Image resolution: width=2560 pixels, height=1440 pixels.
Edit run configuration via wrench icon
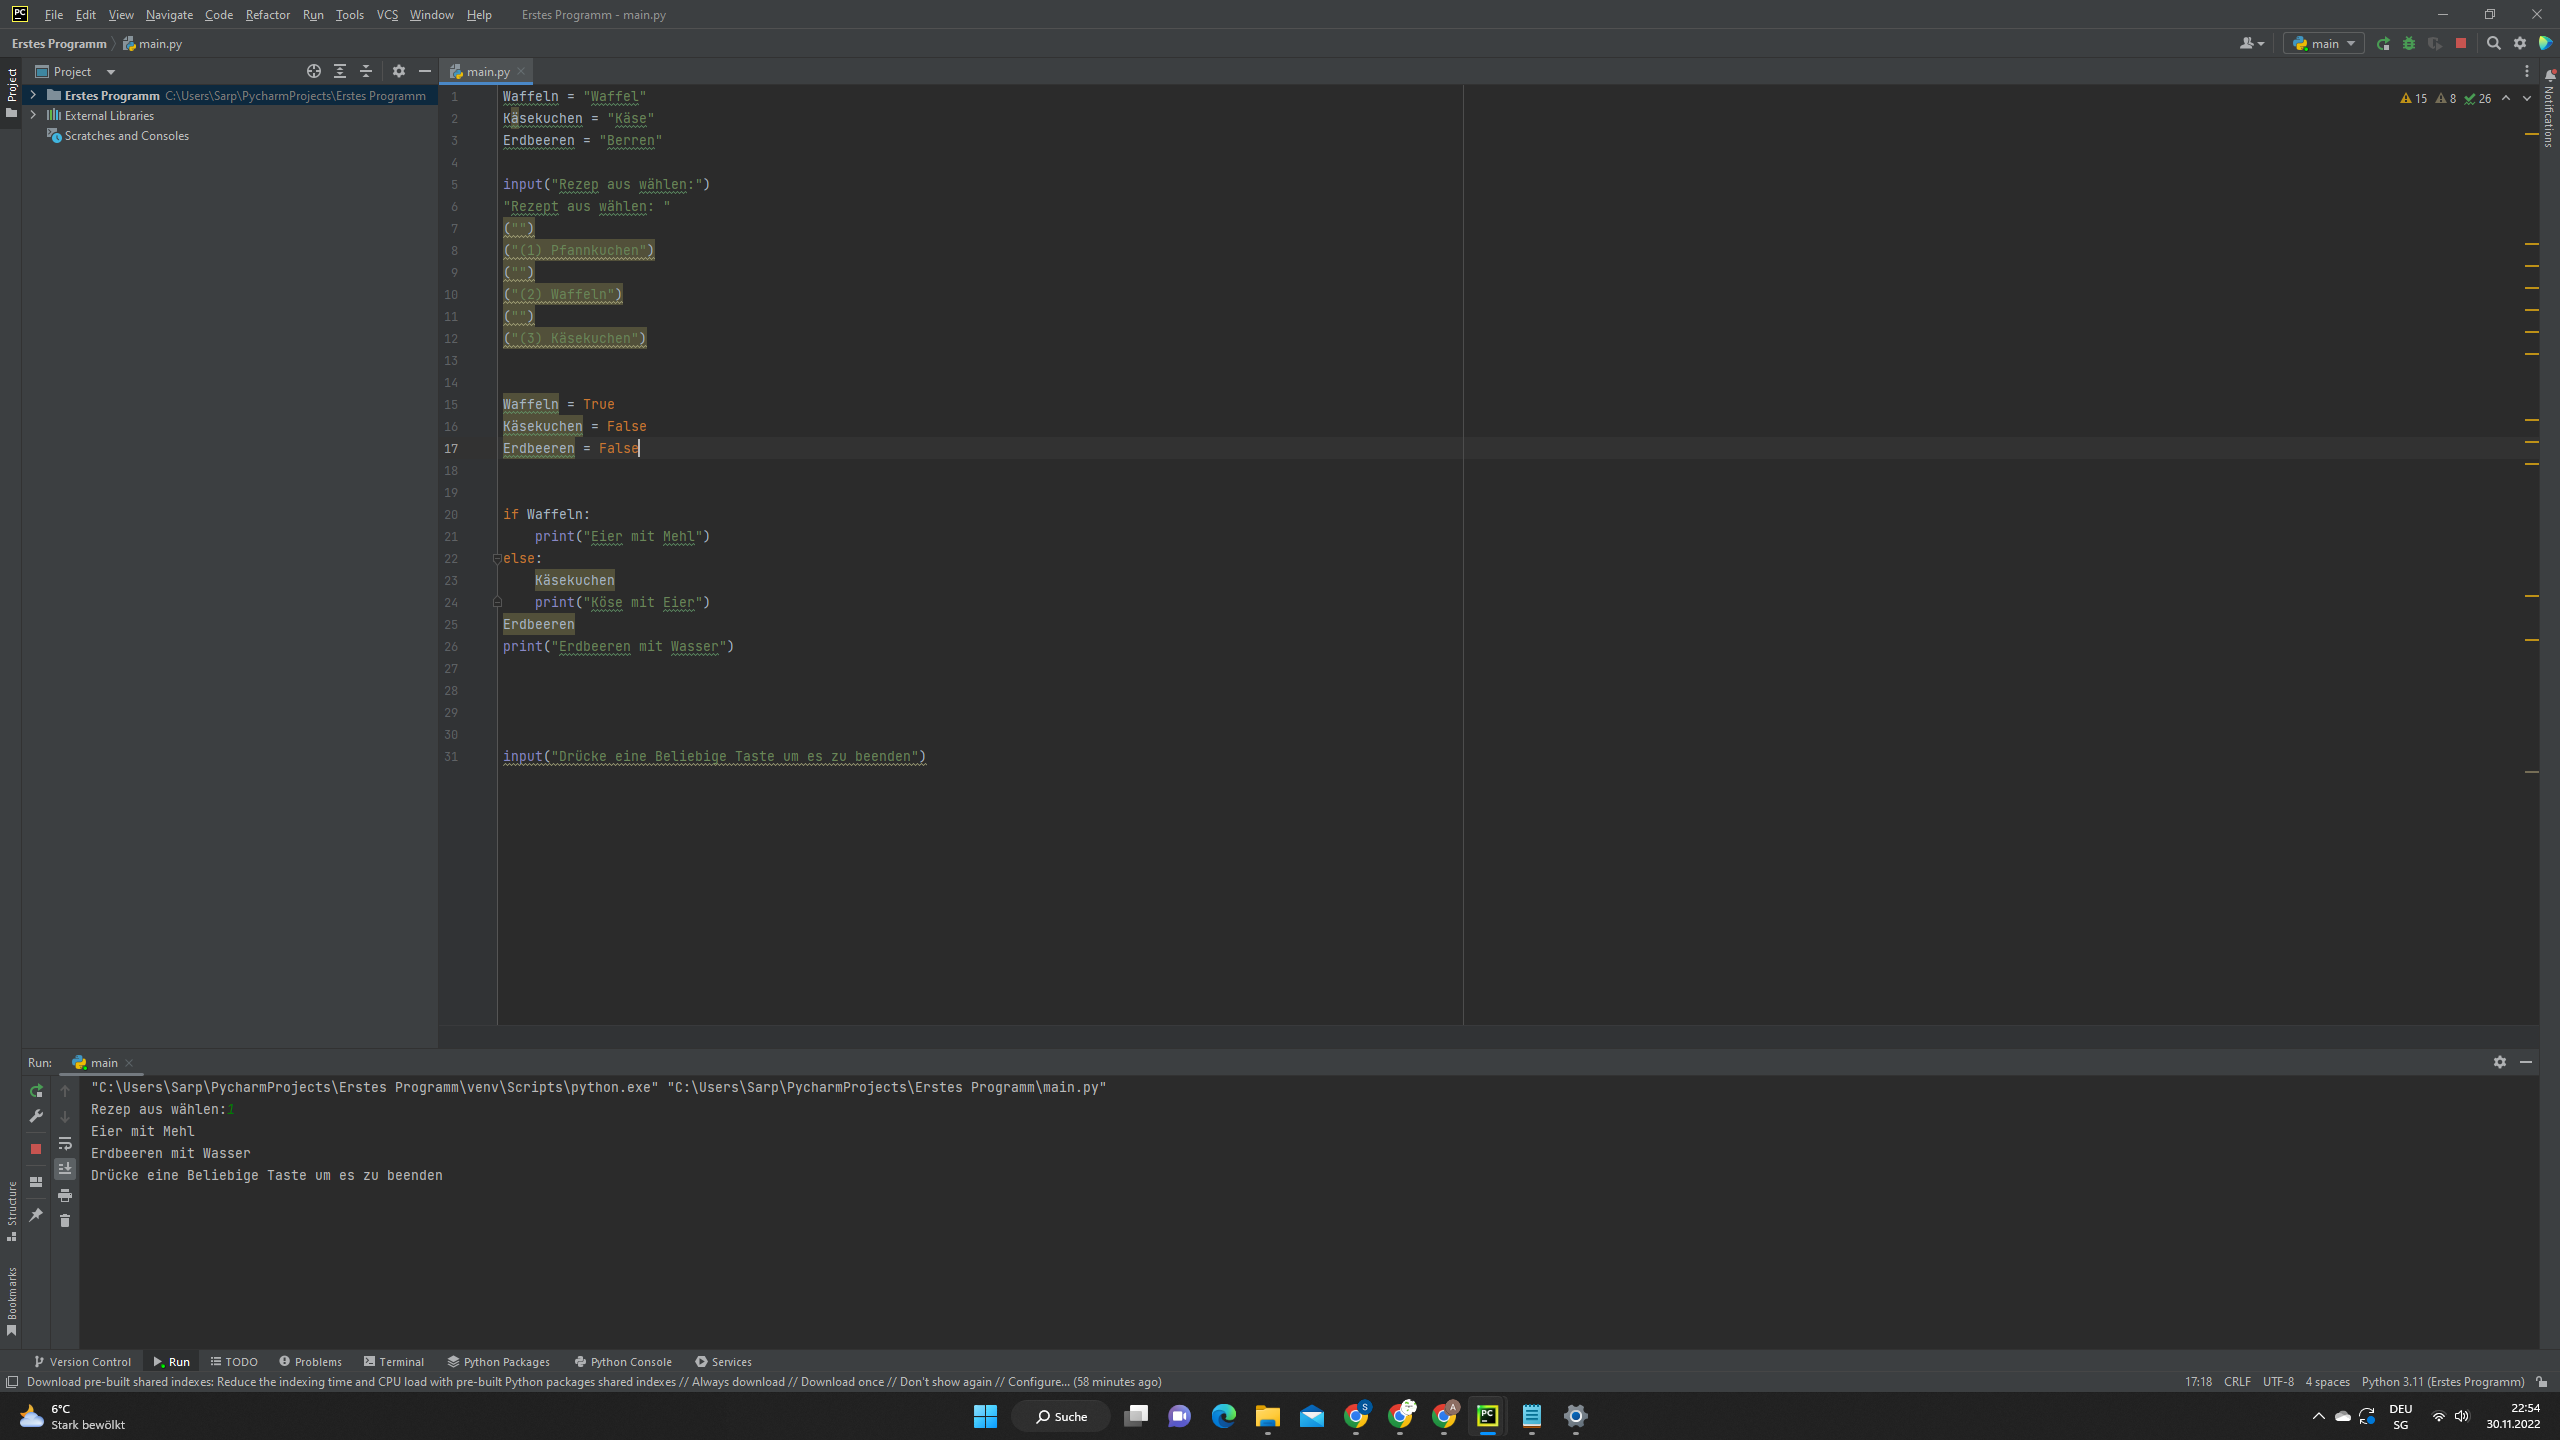[36, 1115]
